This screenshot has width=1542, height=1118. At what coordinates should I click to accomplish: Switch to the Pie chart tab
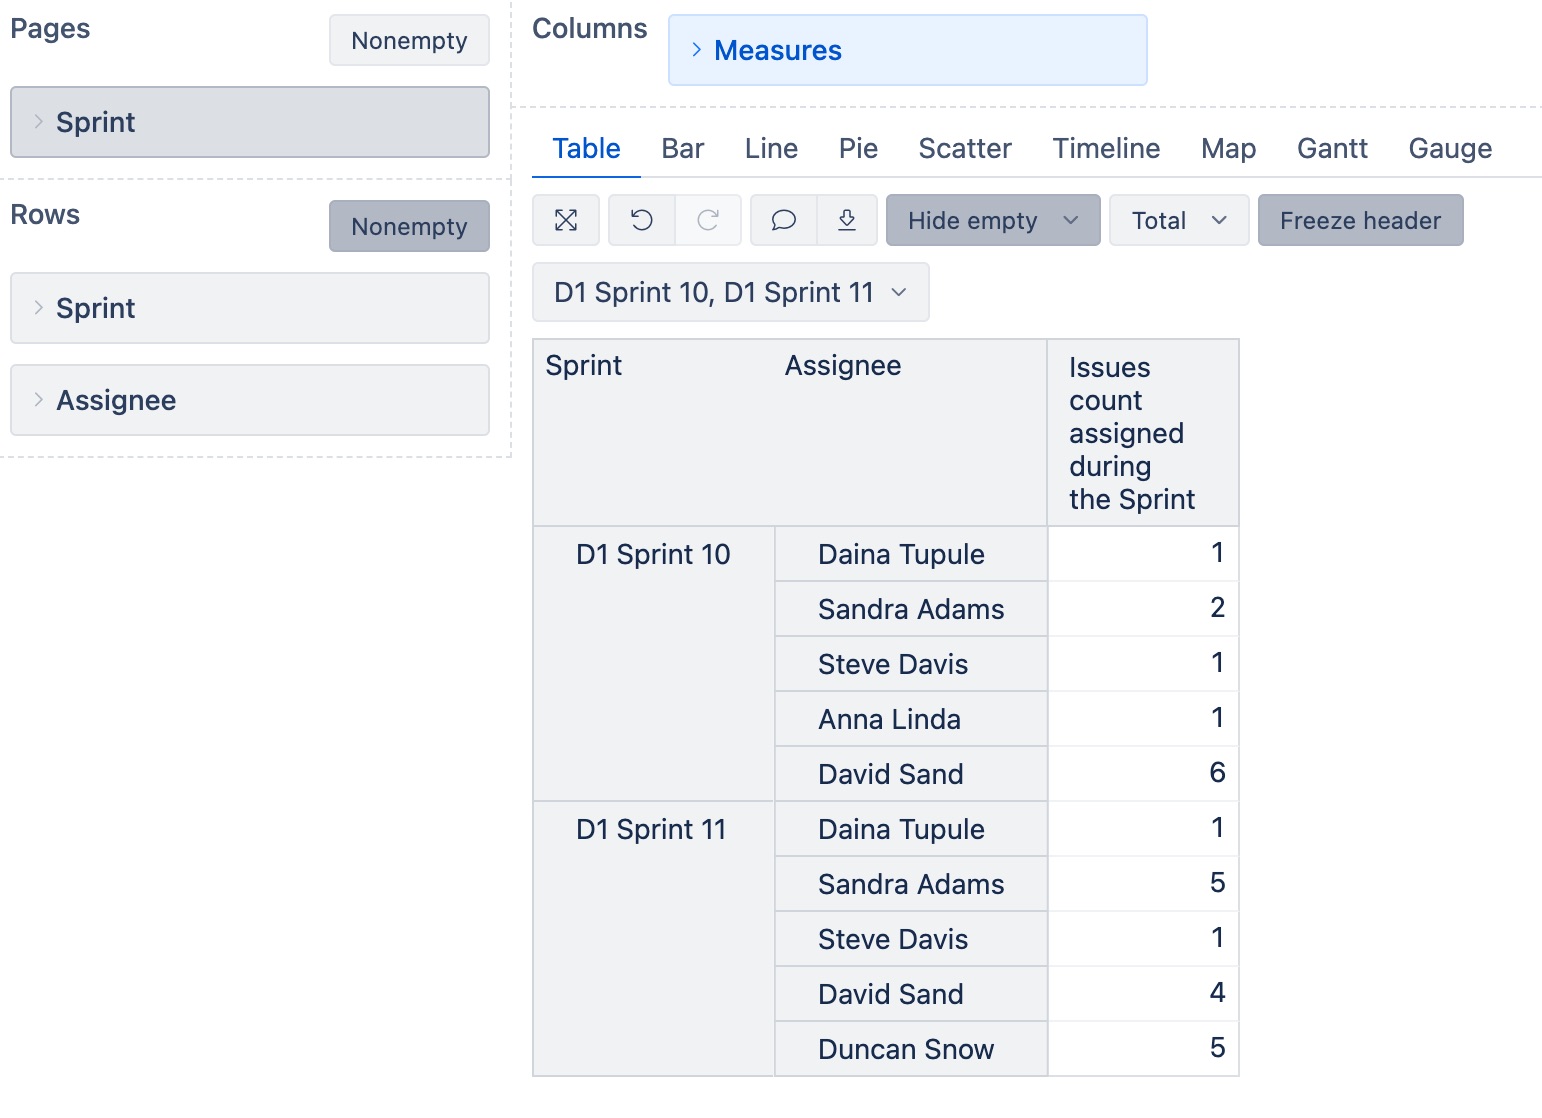tap(858, 149)
